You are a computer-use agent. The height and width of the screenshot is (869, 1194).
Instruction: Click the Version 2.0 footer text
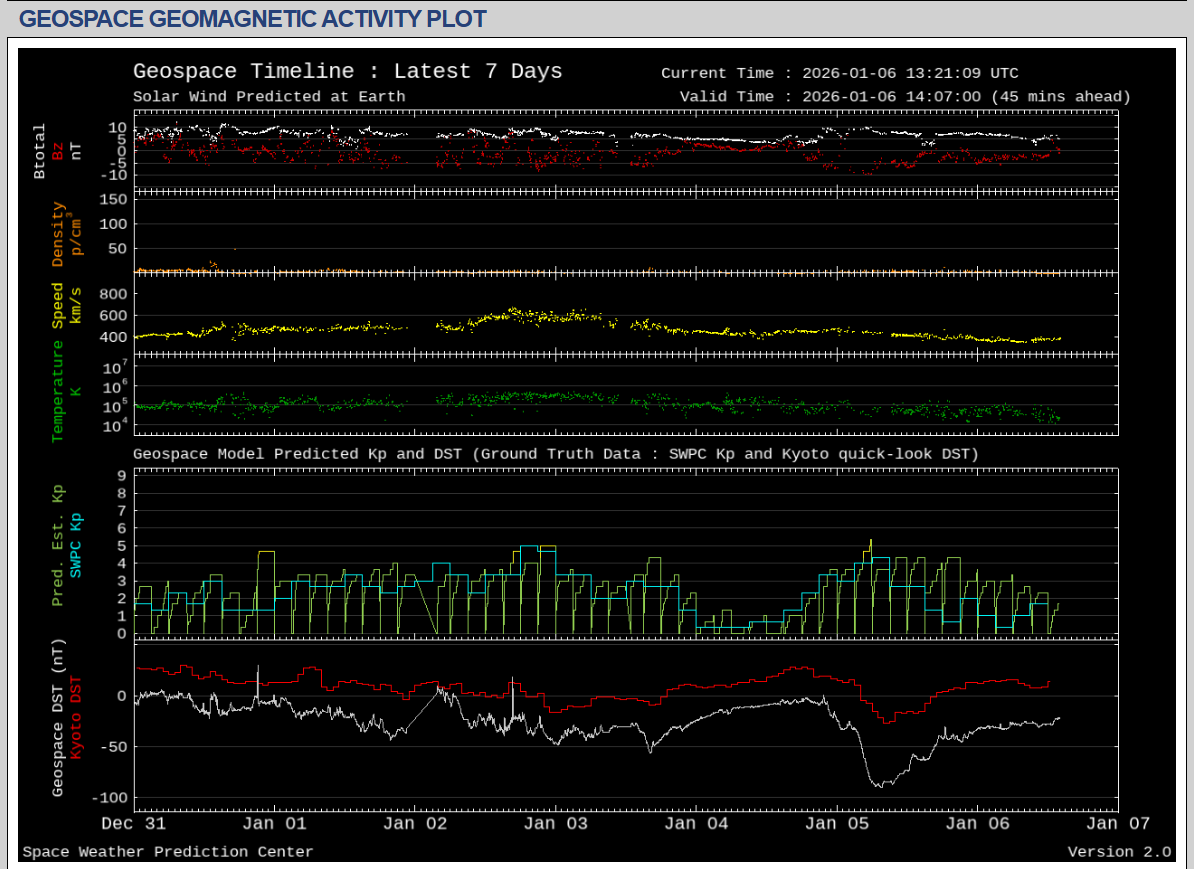pos(1118,852)
